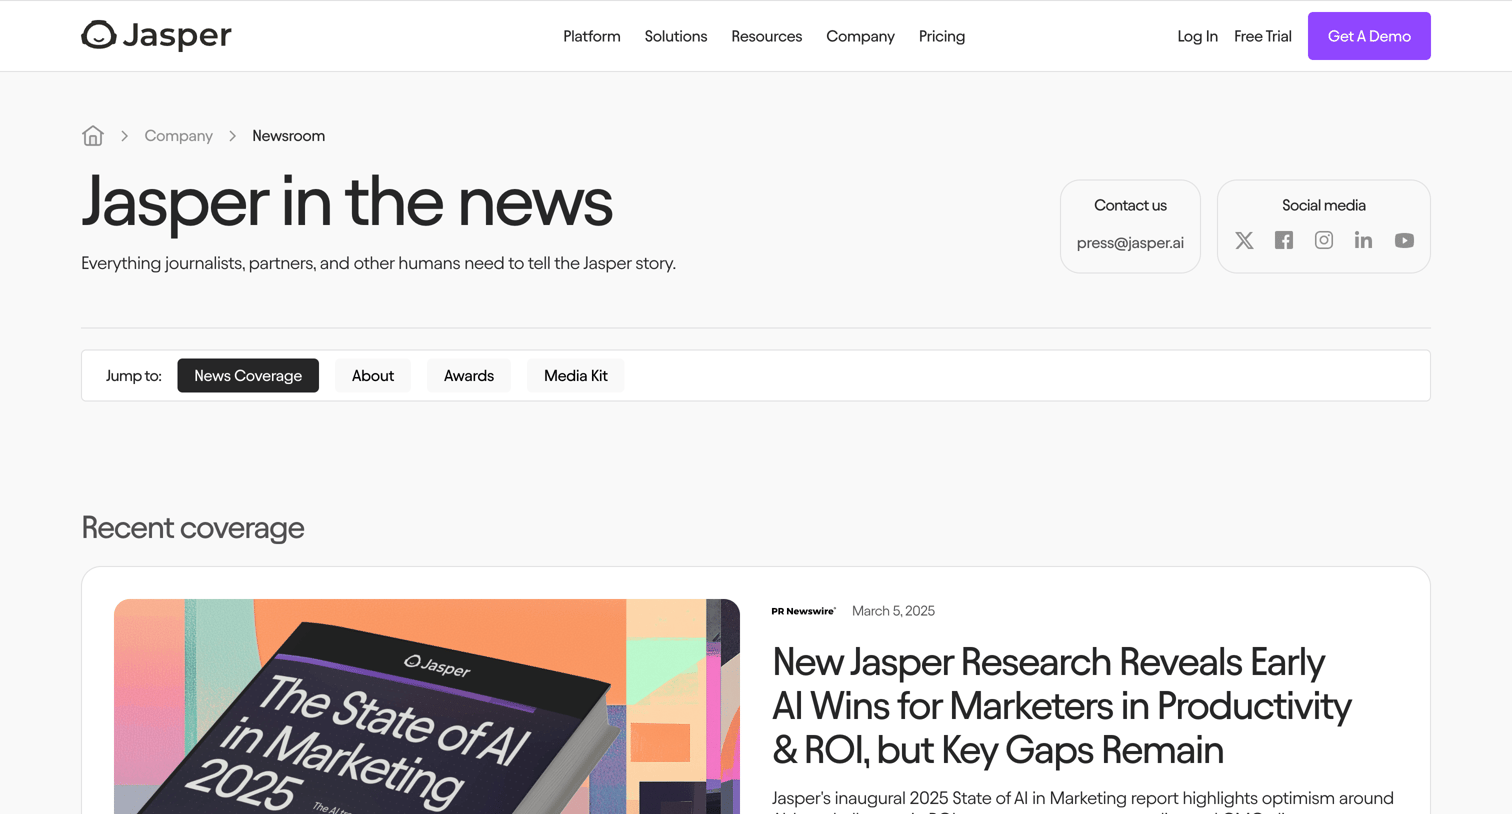This screenshot has height=814, width=1512.
Task: Open the Company navigation menu
Action: 860,36
